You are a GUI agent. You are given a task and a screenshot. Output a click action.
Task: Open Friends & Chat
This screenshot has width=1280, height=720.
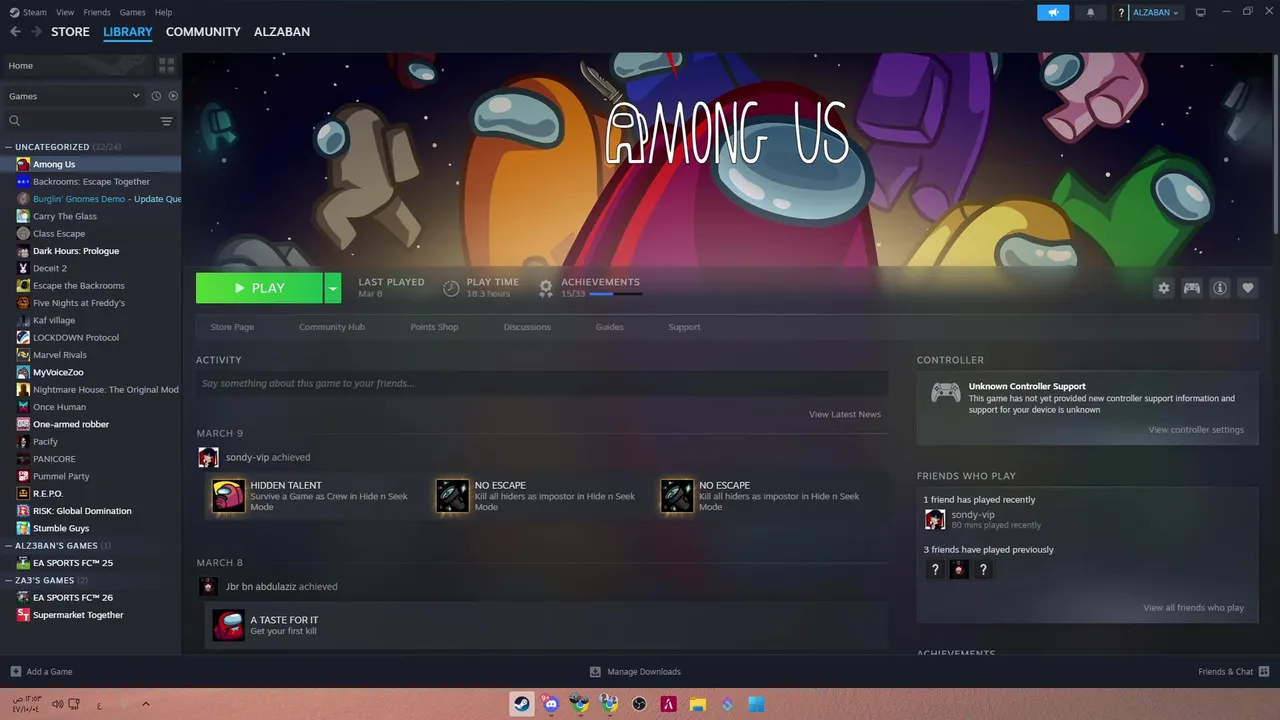pyautogui.click(x=1234, y=672)
